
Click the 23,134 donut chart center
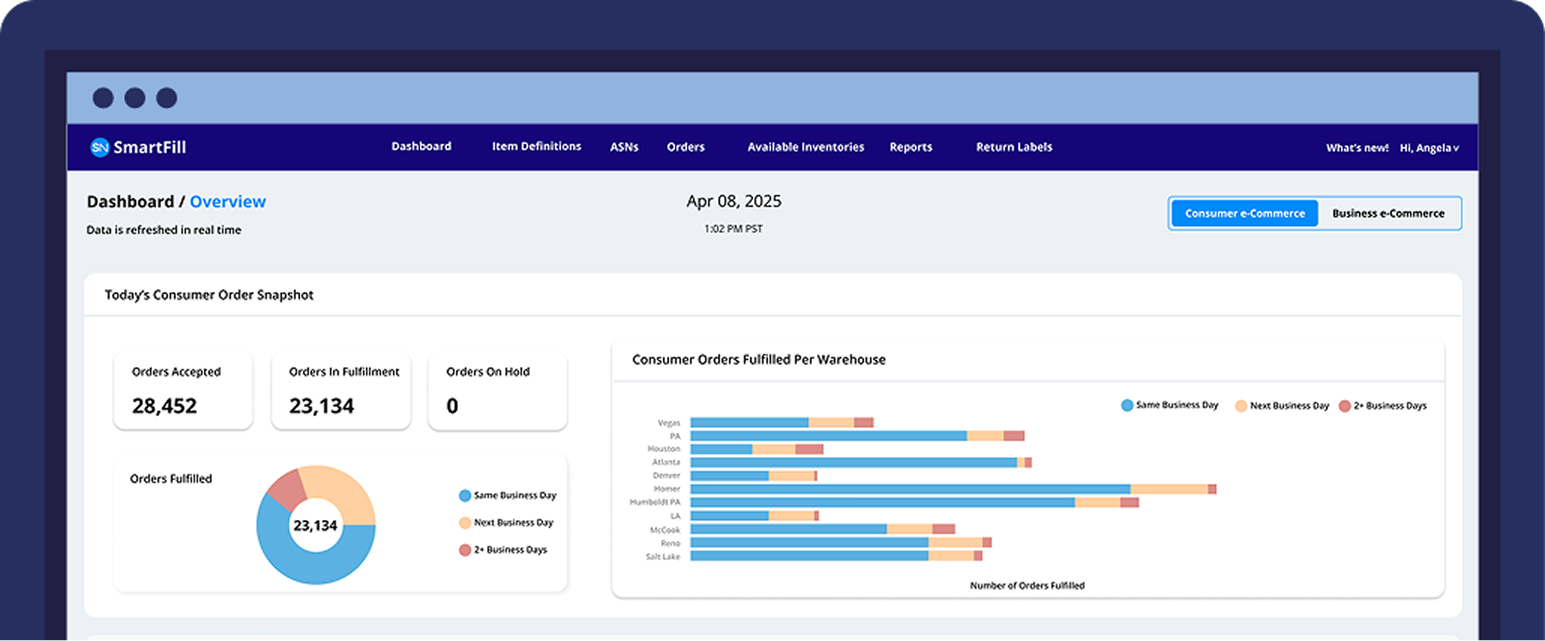tap(316, 525)
